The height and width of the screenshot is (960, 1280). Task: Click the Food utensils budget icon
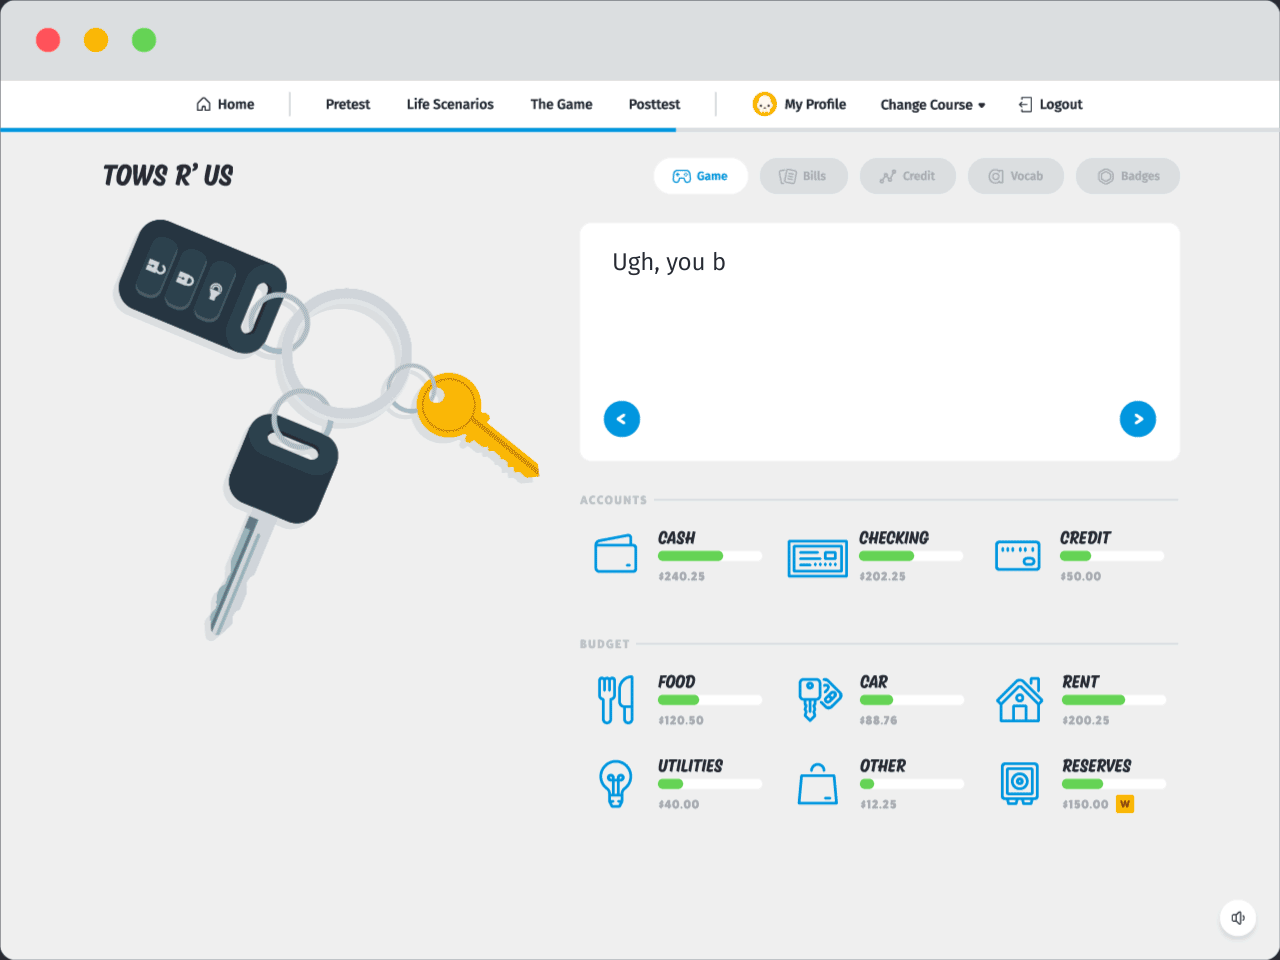(x=616, y=699)
